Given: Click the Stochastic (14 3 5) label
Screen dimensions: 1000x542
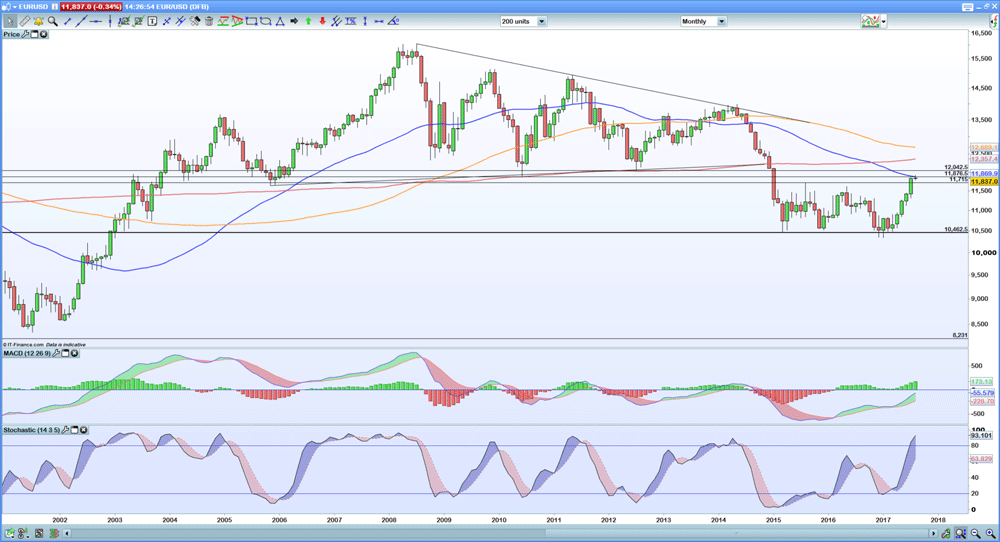Looking at the screenshot, I should [31, 430].
